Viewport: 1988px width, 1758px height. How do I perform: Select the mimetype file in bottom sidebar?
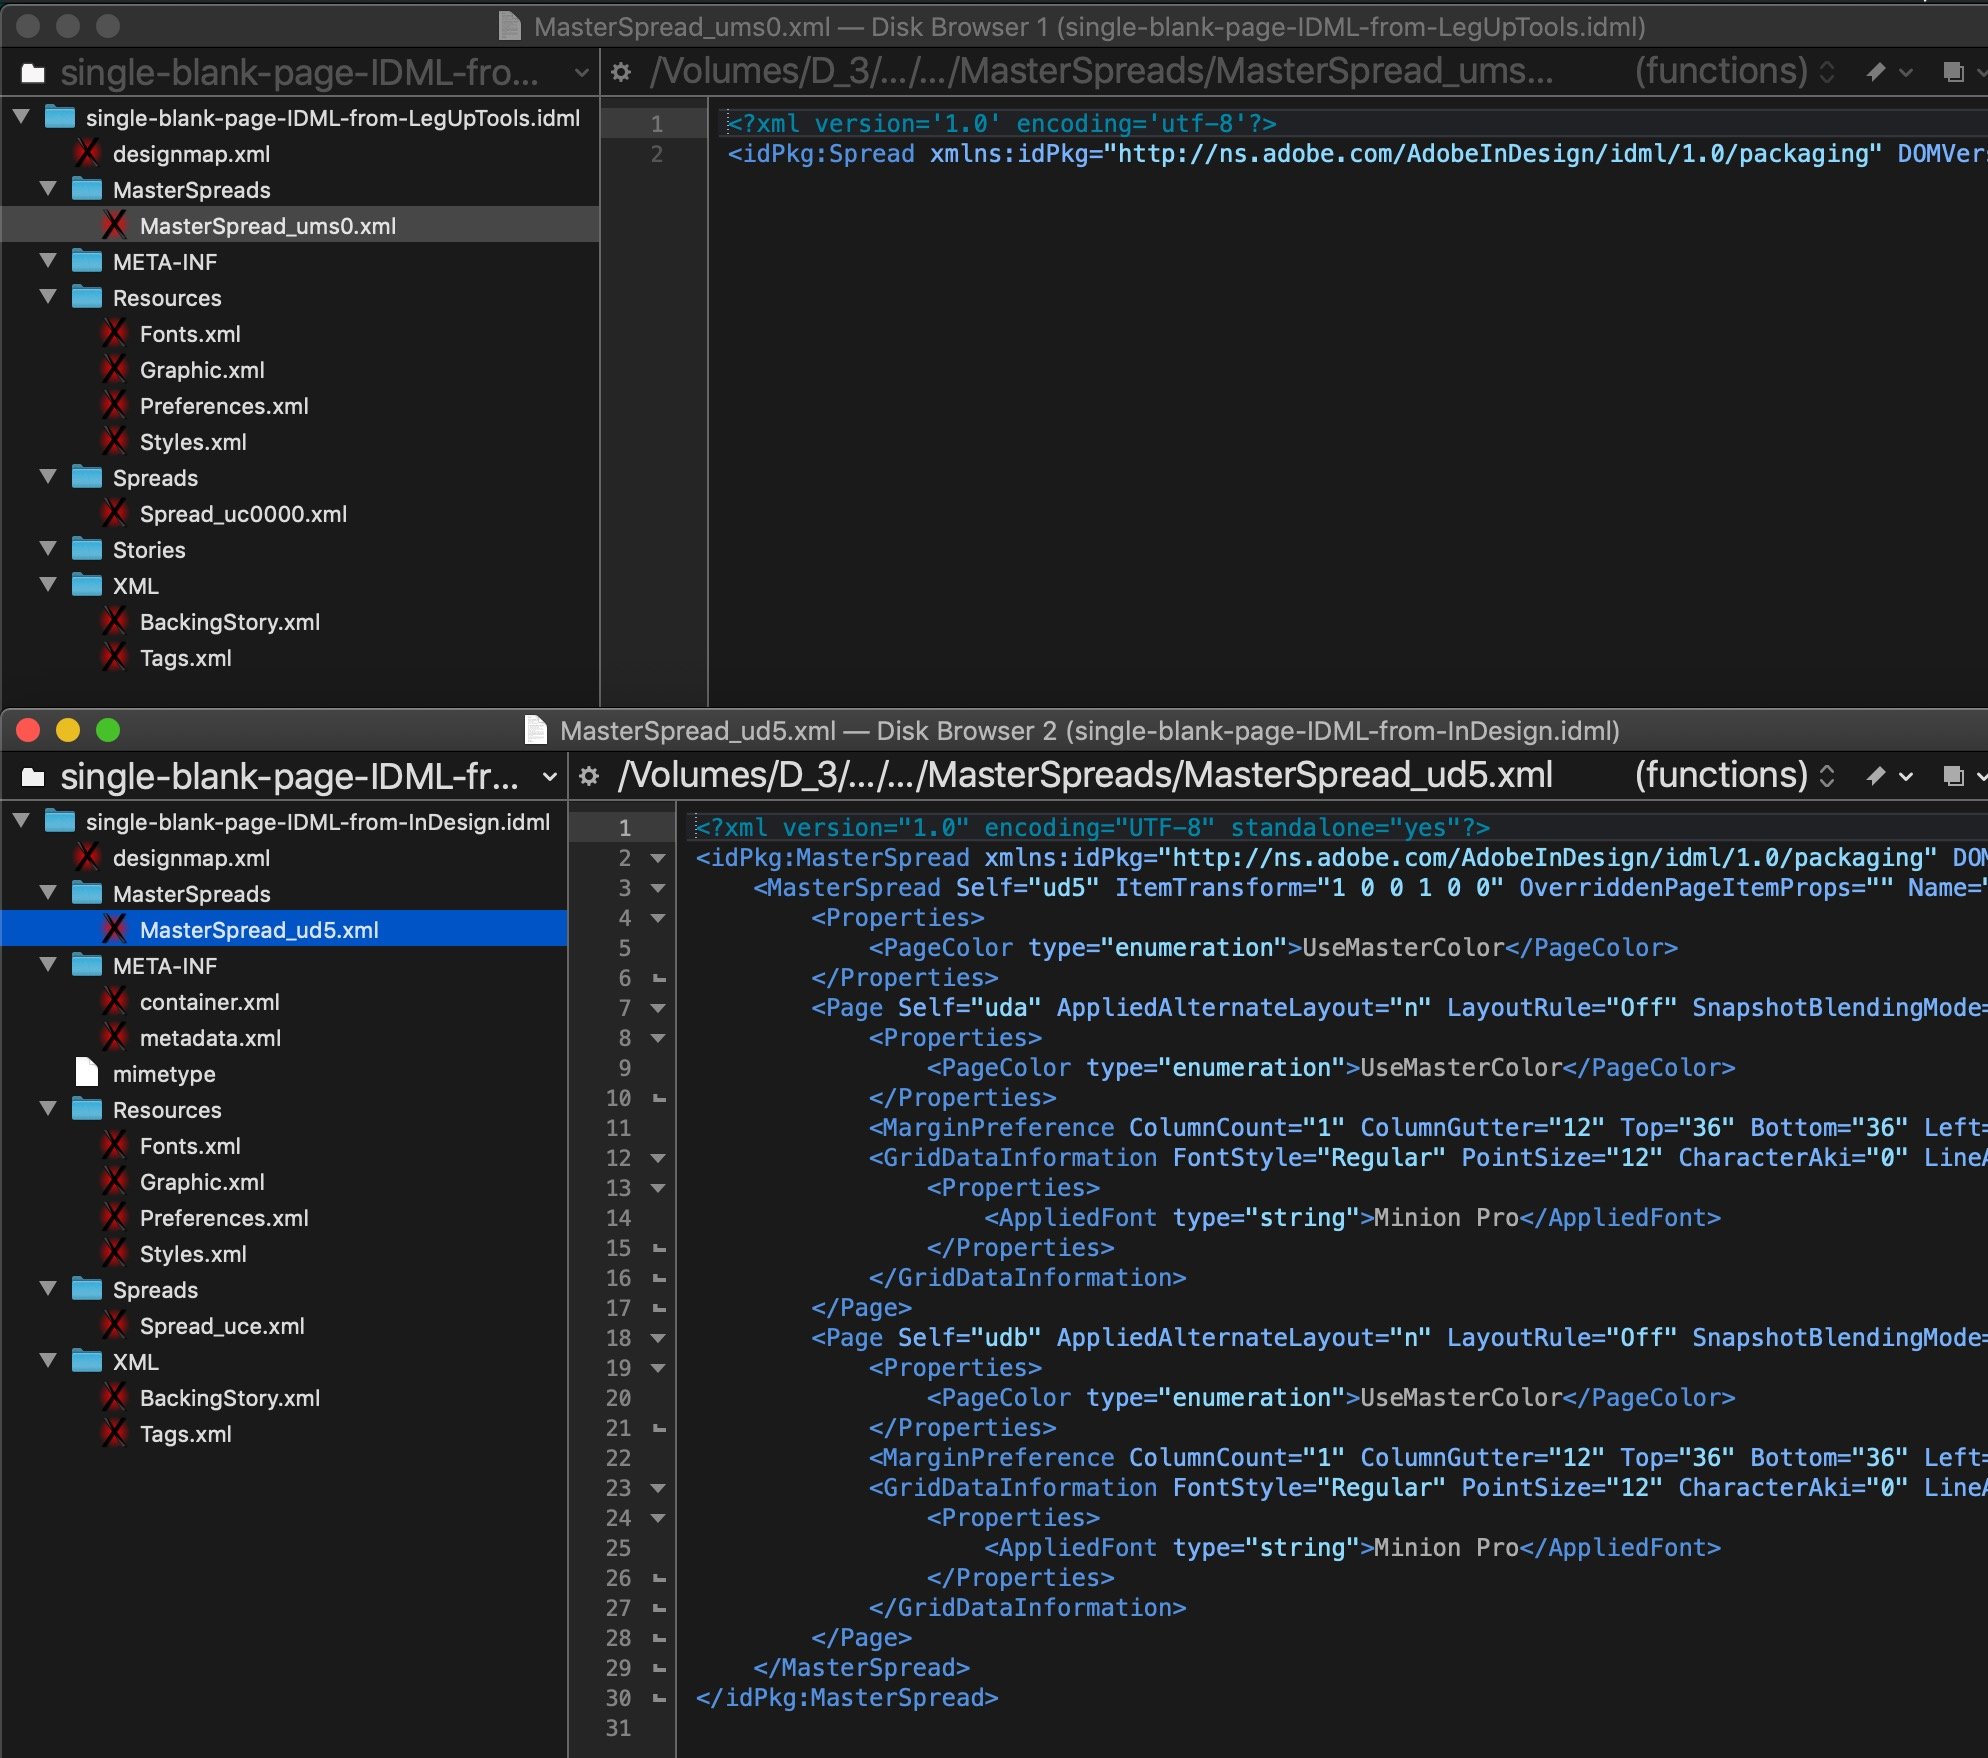[x=165, y=1074]
